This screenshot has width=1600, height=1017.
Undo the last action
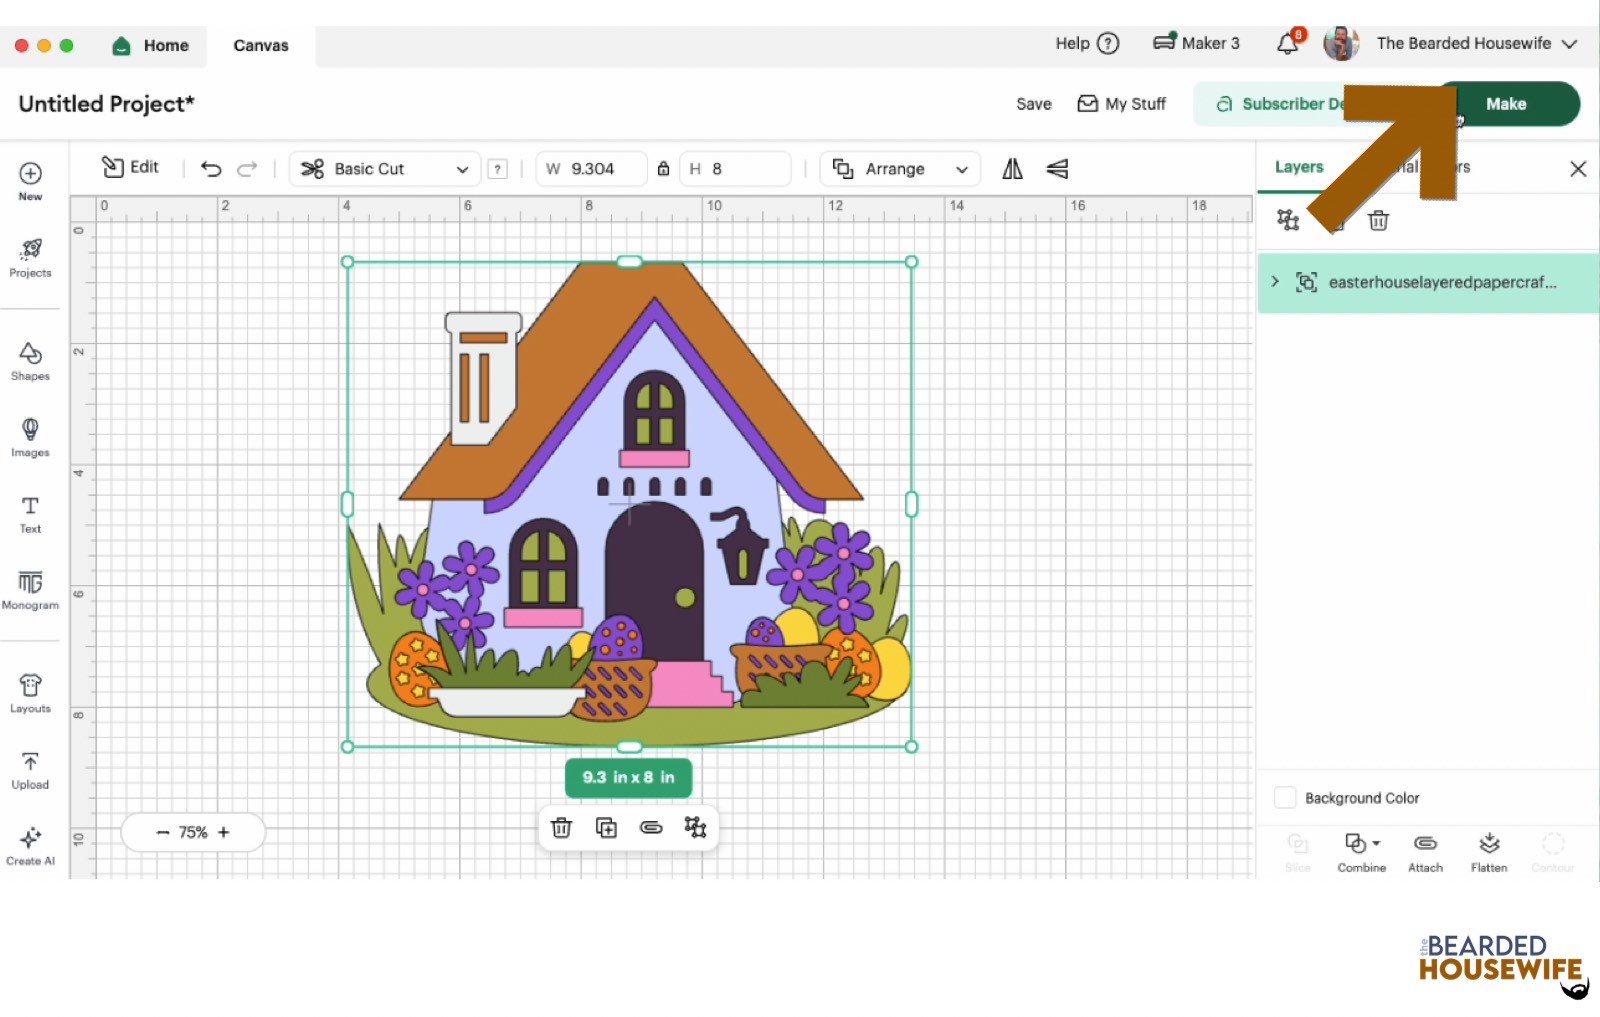(x=211, y=169)
